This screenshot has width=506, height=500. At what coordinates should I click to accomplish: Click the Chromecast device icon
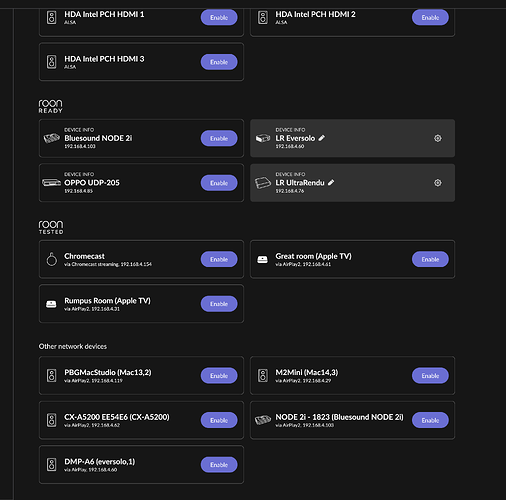(52, 259)
